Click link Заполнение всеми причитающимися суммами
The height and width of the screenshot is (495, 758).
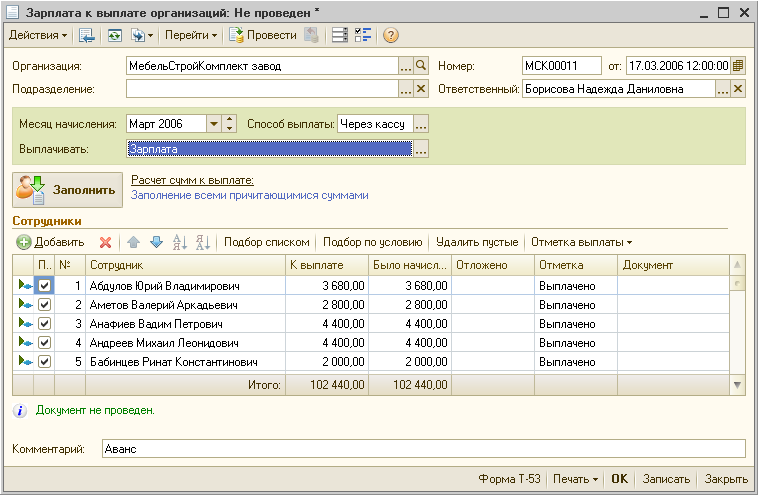249,195
